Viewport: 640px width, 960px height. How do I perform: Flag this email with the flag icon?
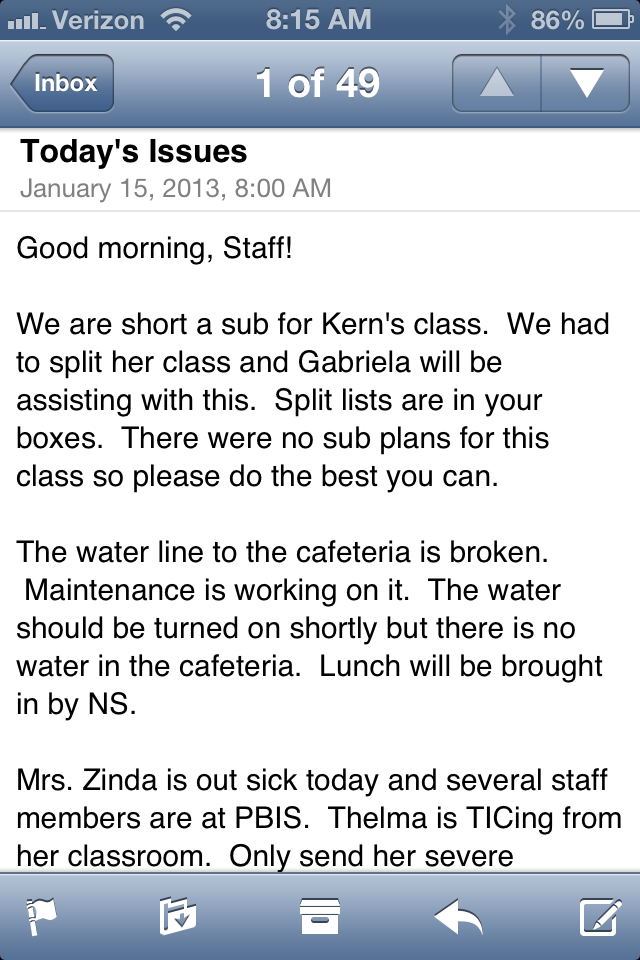(42, 917)
